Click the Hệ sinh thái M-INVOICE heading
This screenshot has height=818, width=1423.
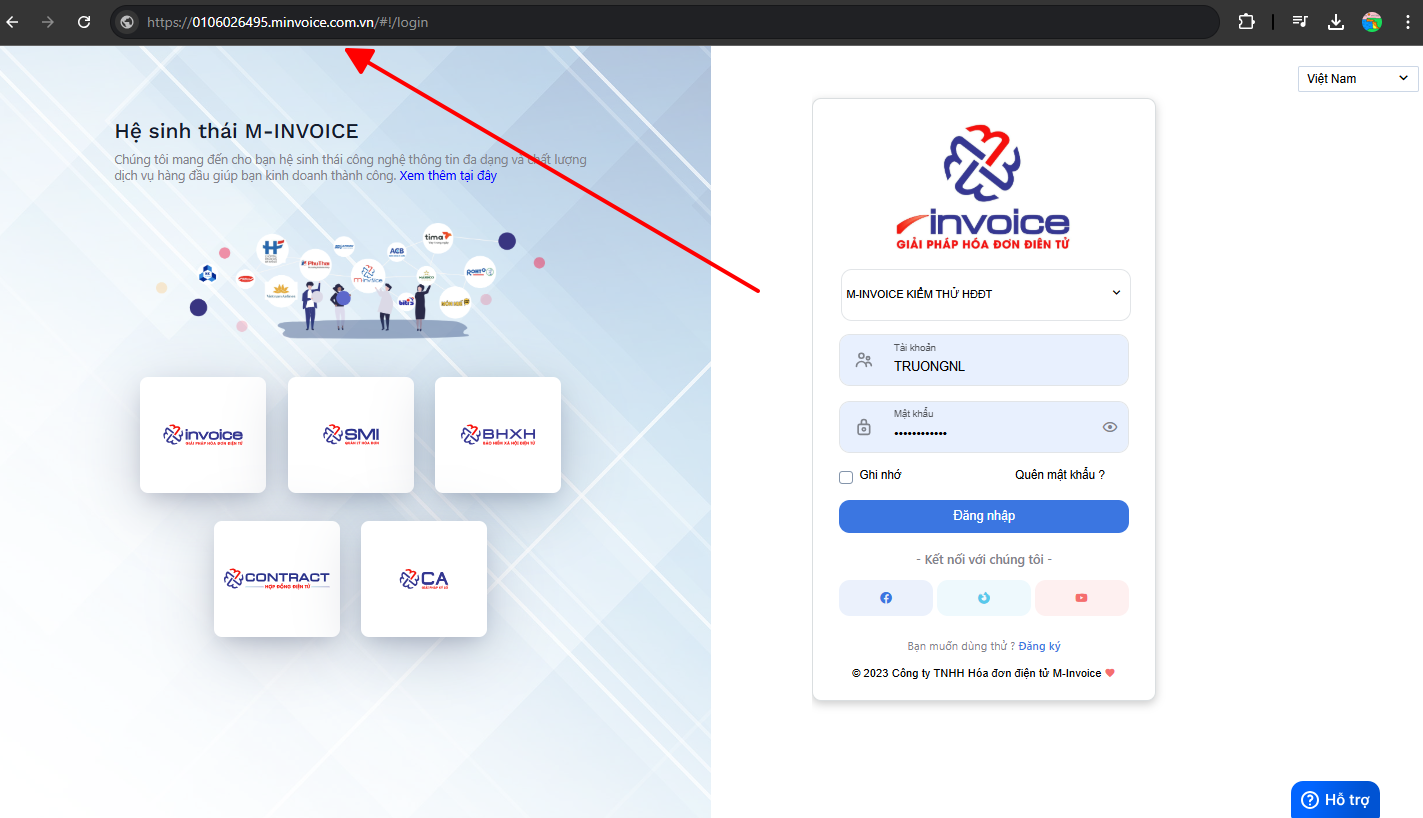[236, 131]
